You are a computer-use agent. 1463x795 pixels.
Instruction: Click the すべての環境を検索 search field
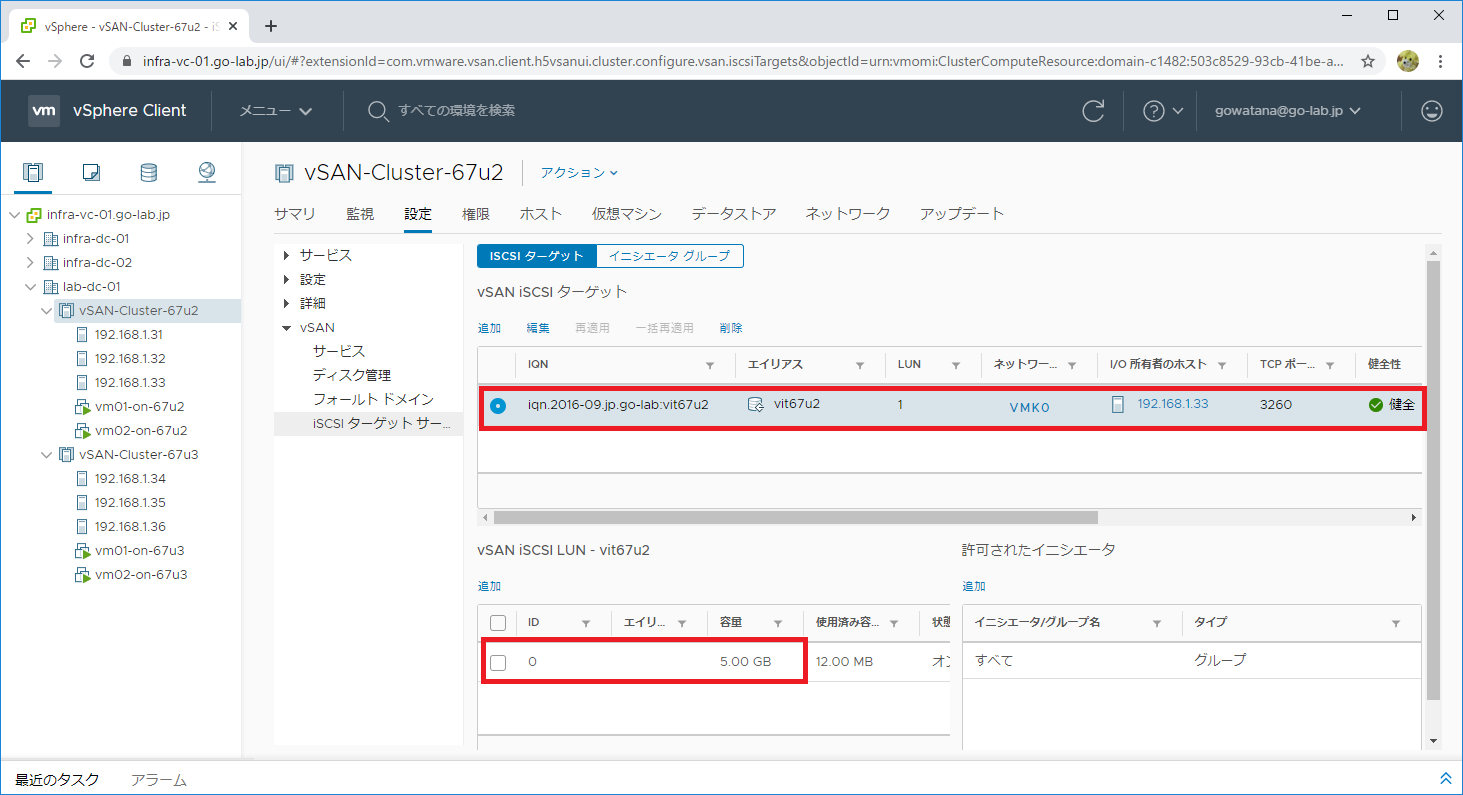coord(457,111)
